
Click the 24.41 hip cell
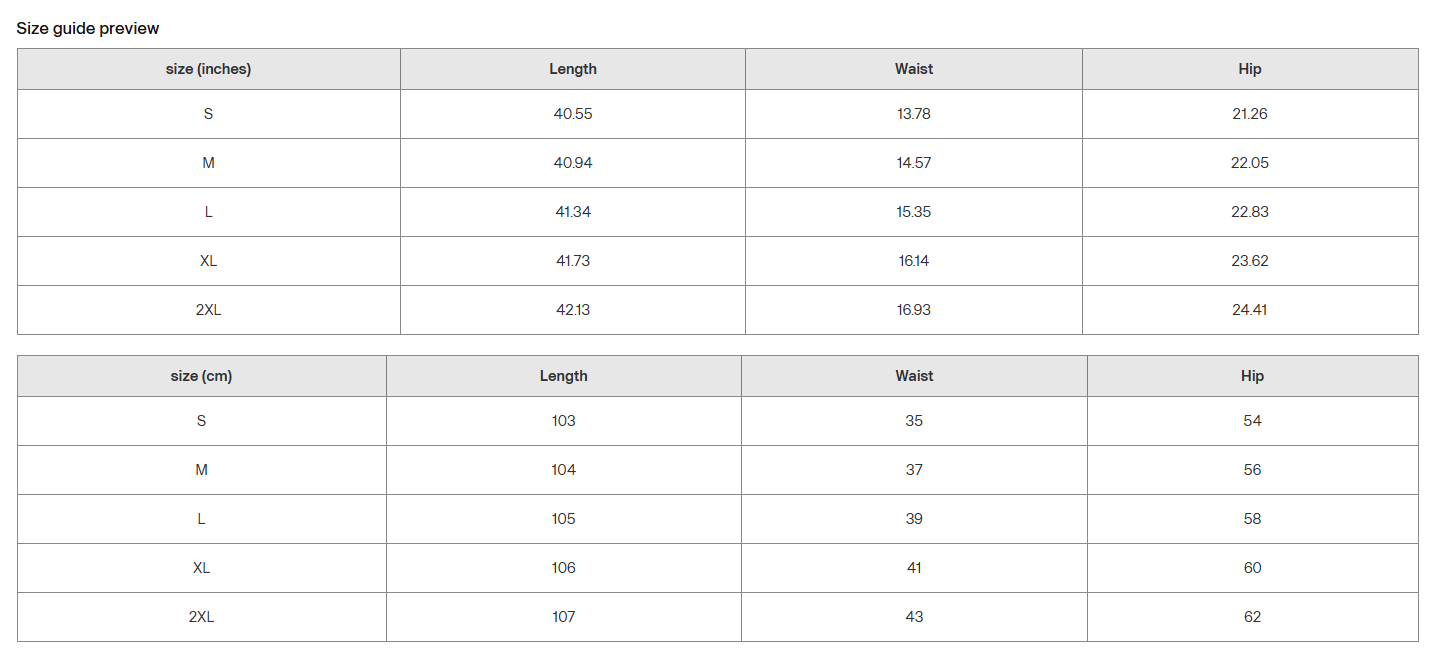point(1250,310)
